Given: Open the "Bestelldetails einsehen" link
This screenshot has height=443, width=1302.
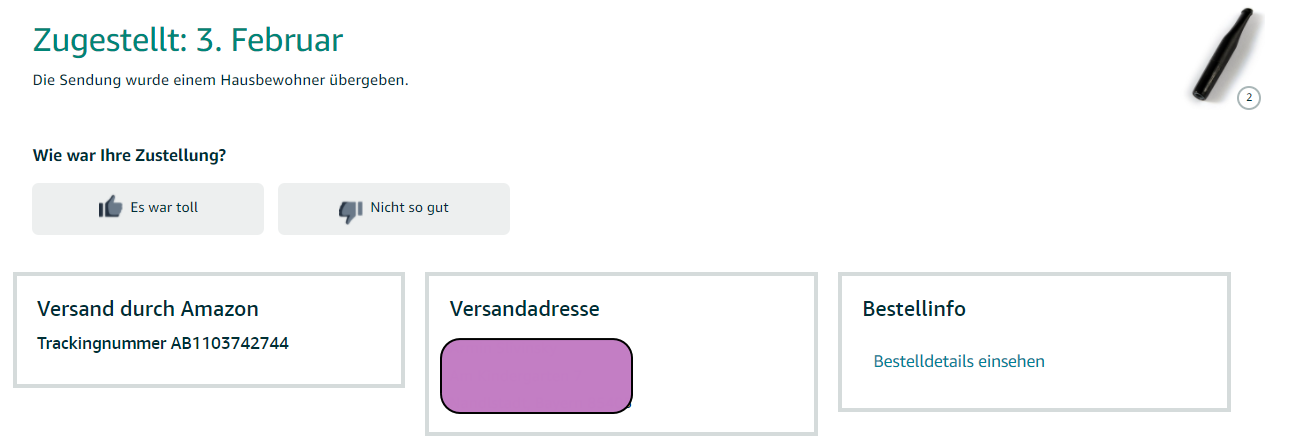Looking at the screenshot, I should [958, 361].
